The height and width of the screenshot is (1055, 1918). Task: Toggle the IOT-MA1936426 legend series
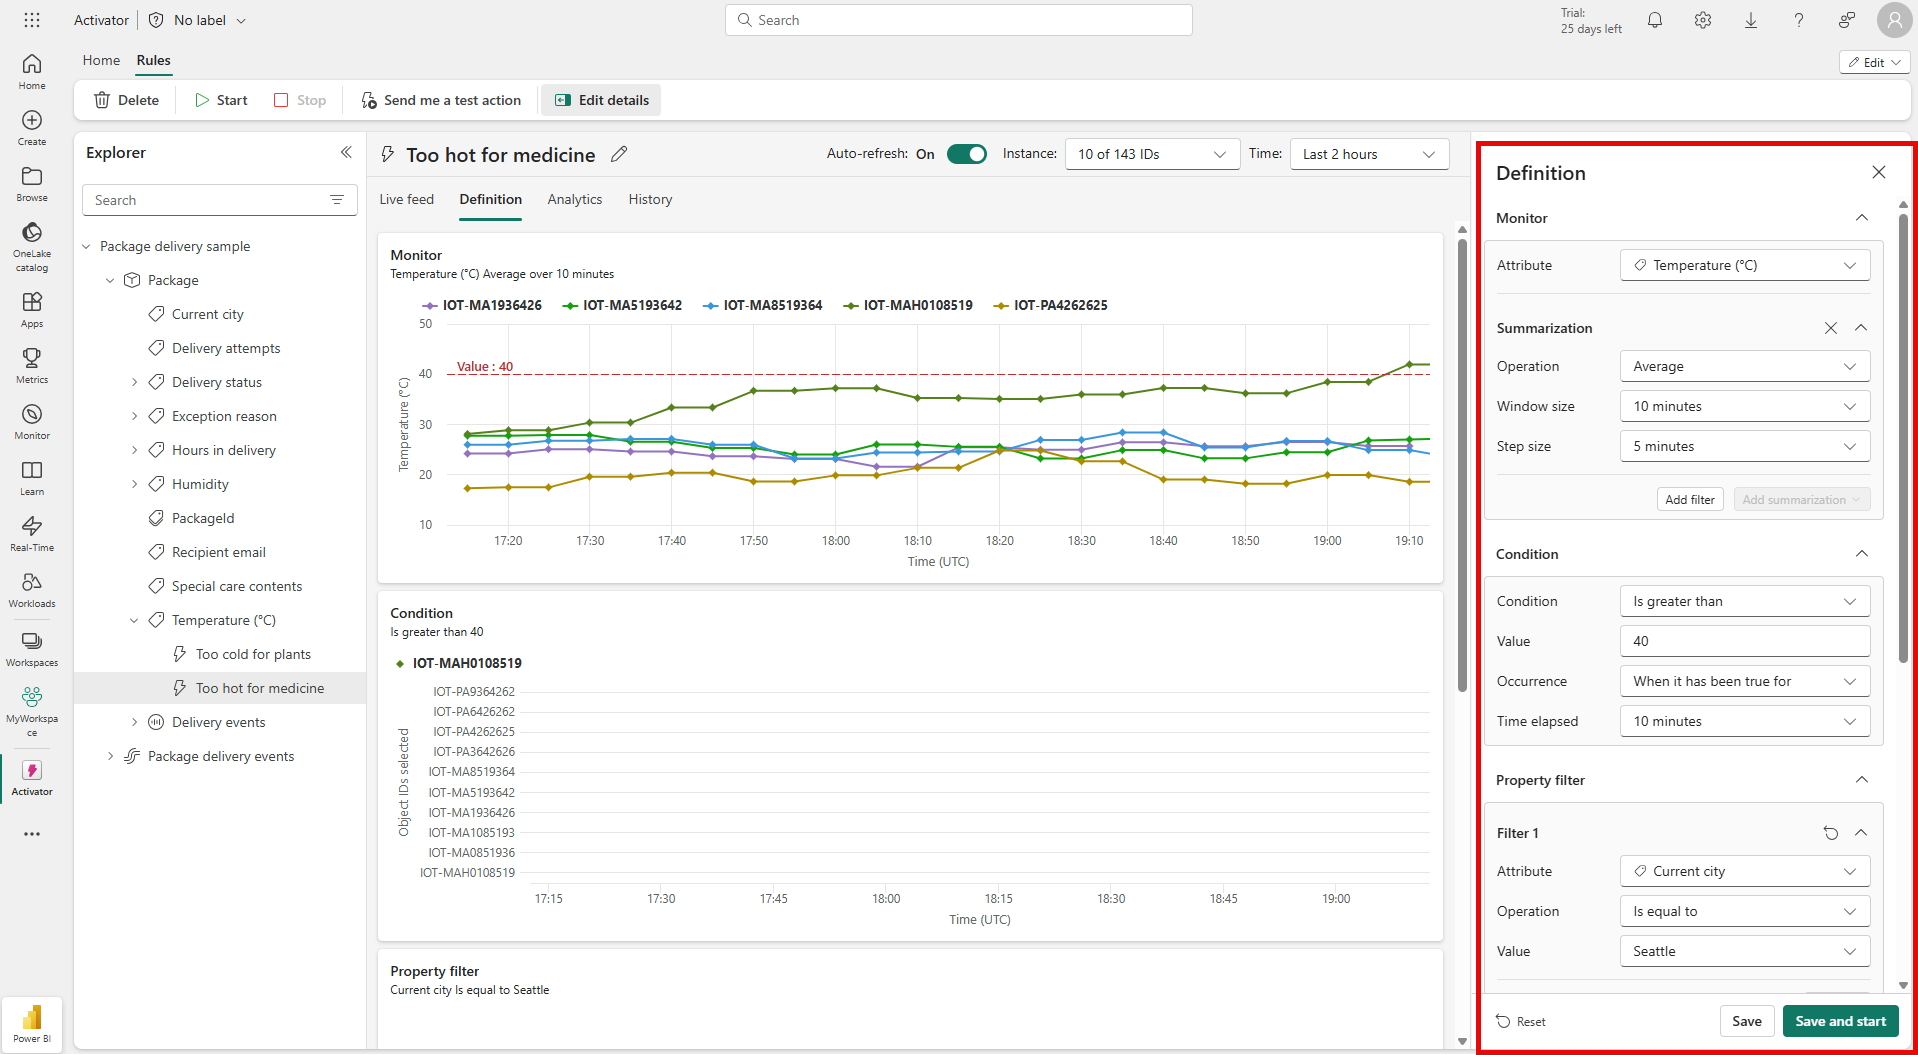click(482, 306)
